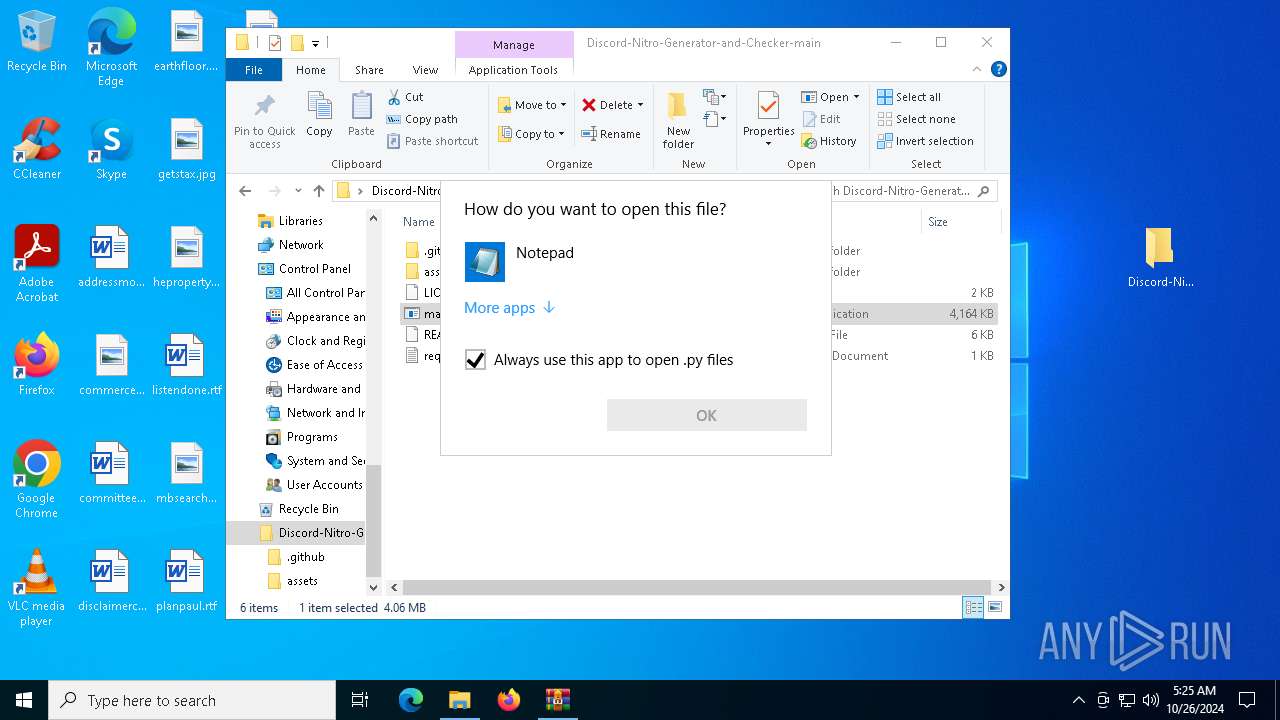The width and height of the screenshot is (1280, 720).
Task: Switch to the Home ribbon tab
Action: (x=310, y=70)
